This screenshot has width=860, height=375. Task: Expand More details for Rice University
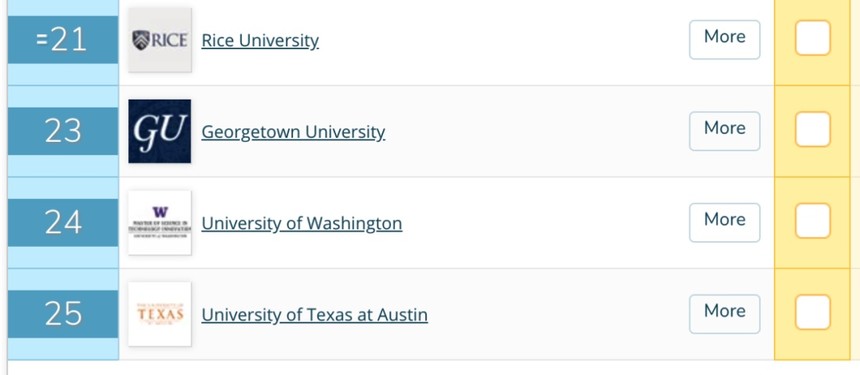725,39
